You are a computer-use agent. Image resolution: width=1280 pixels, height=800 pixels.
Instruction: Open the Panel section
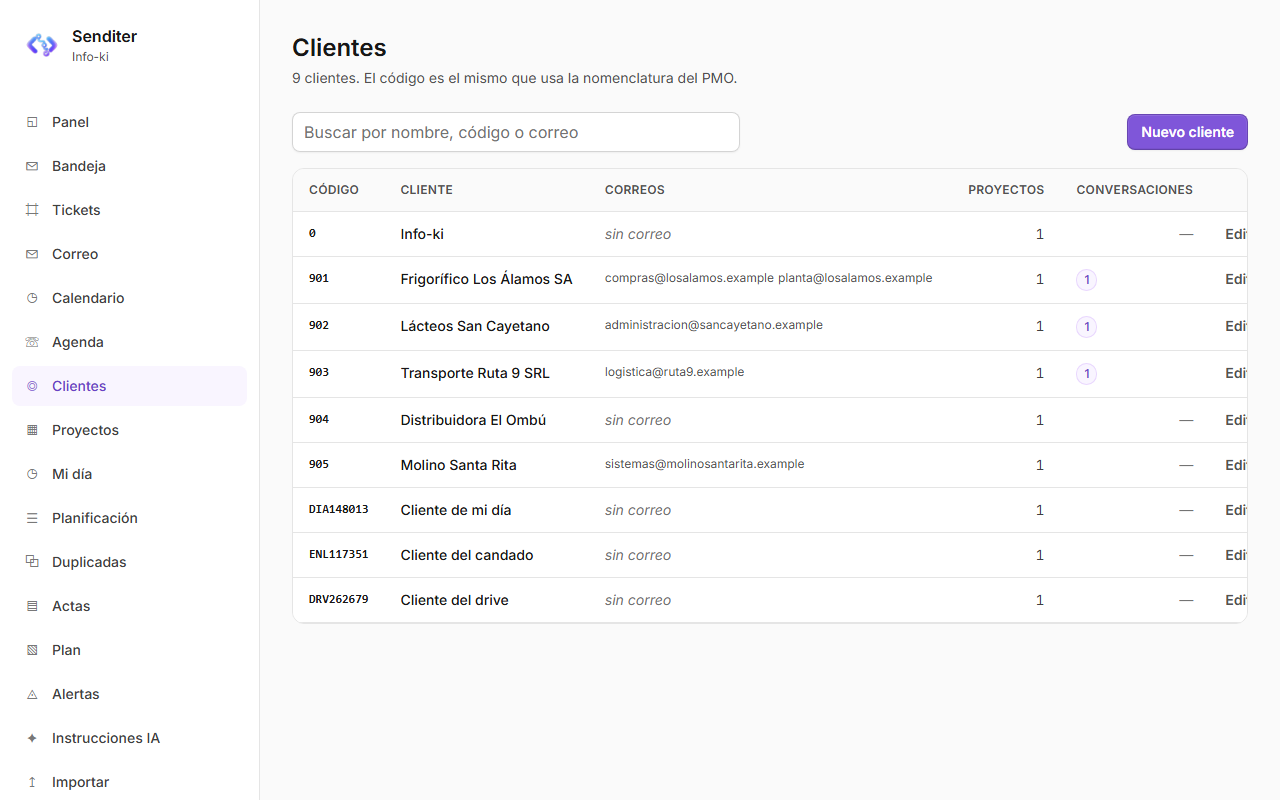click(x=129, y=122)
